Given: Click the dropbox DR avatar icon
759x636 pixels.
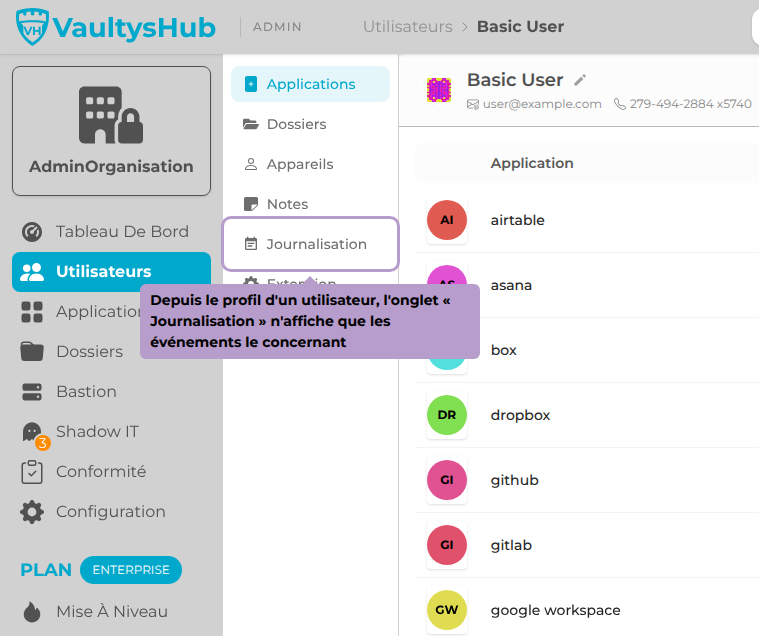Looking at the screenshot, I should 447,415.
